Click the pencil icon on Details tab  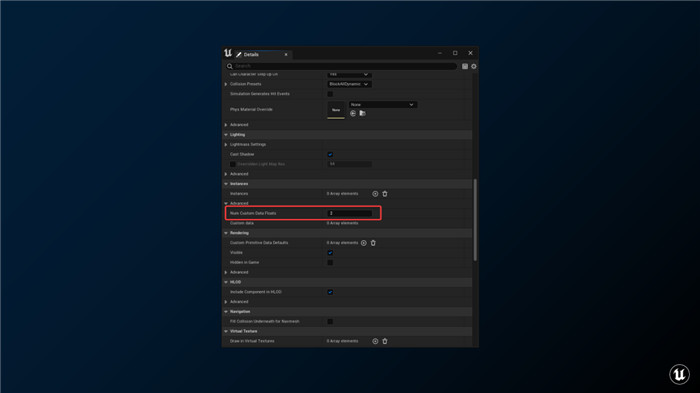click(239, 54)
